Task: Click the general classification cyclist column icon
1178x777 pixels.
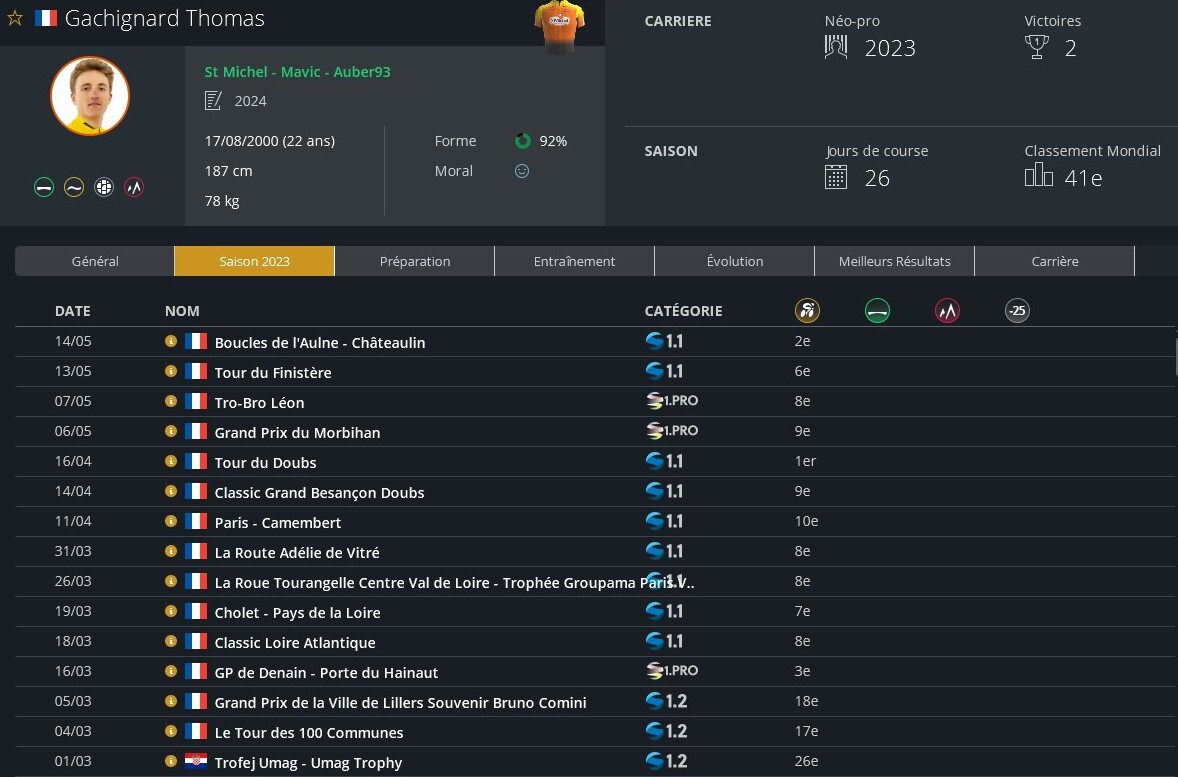Action: point(807,310)
